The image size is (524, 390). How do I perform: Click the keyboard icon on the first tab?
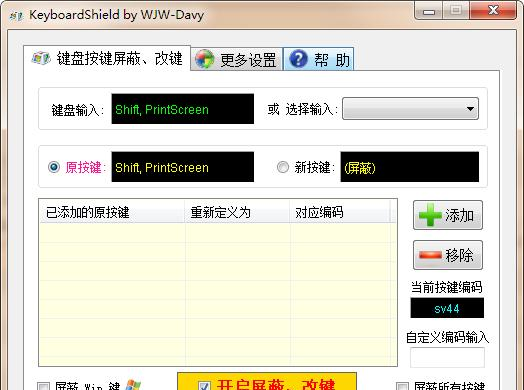(x=41, y=58)
